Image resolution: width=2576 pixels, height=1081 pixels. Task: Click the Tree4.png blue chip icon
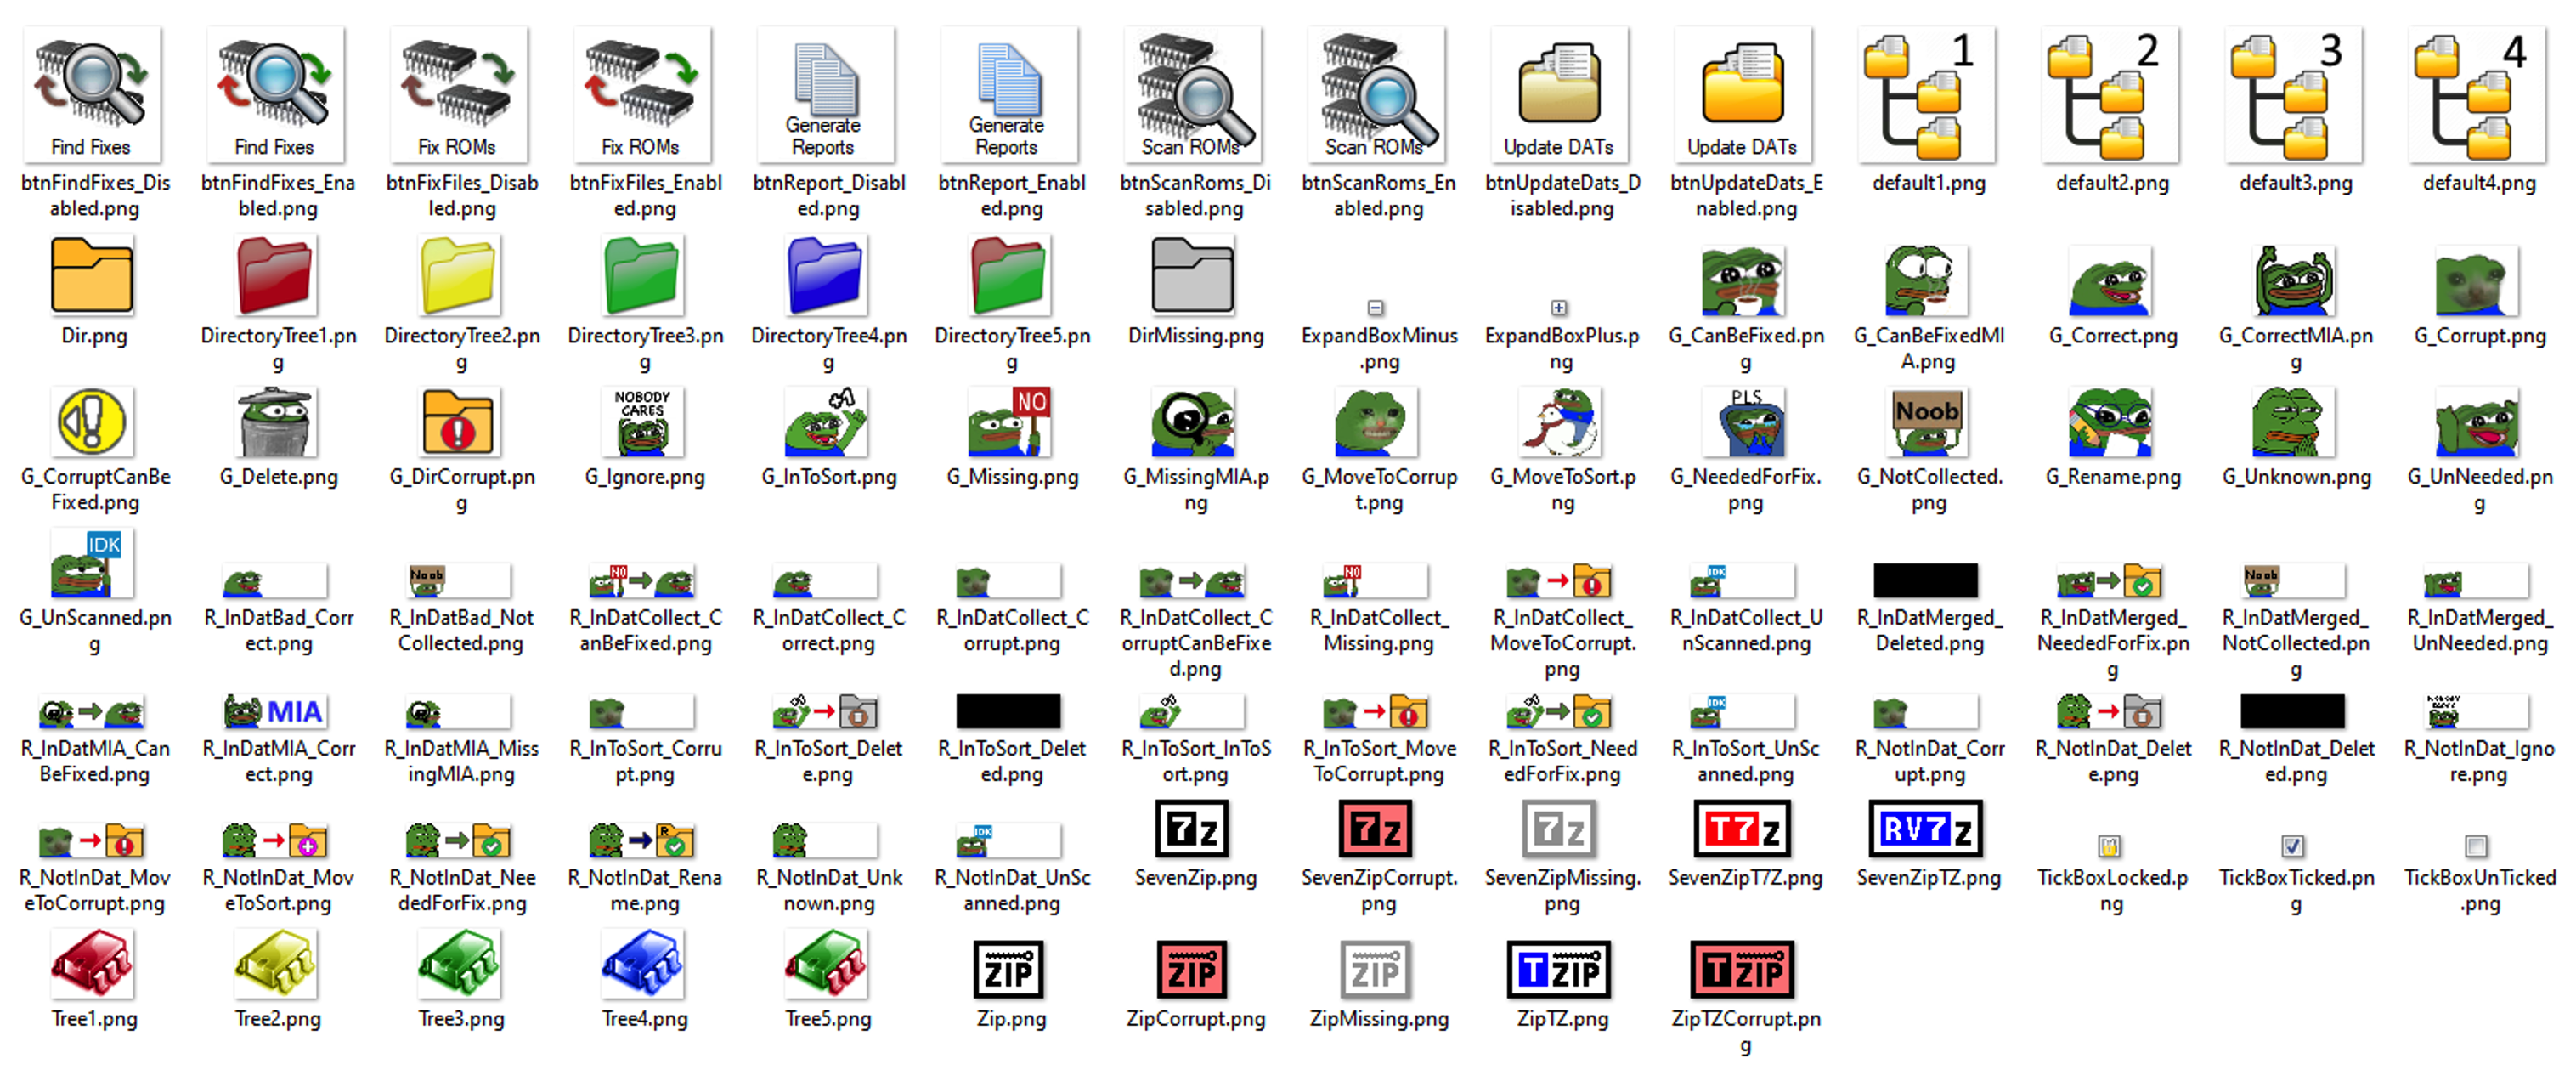[644, 964]
